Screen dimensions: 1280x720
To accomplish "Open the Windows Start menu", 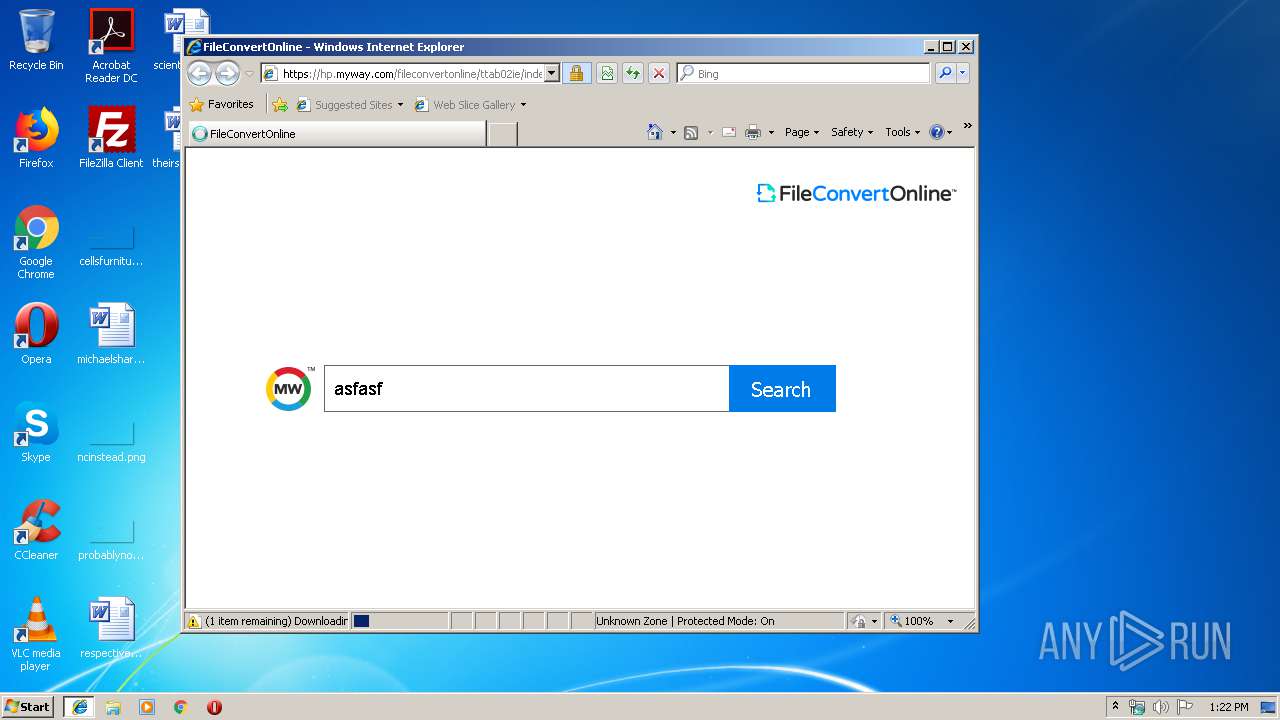I will coord(27,707).
